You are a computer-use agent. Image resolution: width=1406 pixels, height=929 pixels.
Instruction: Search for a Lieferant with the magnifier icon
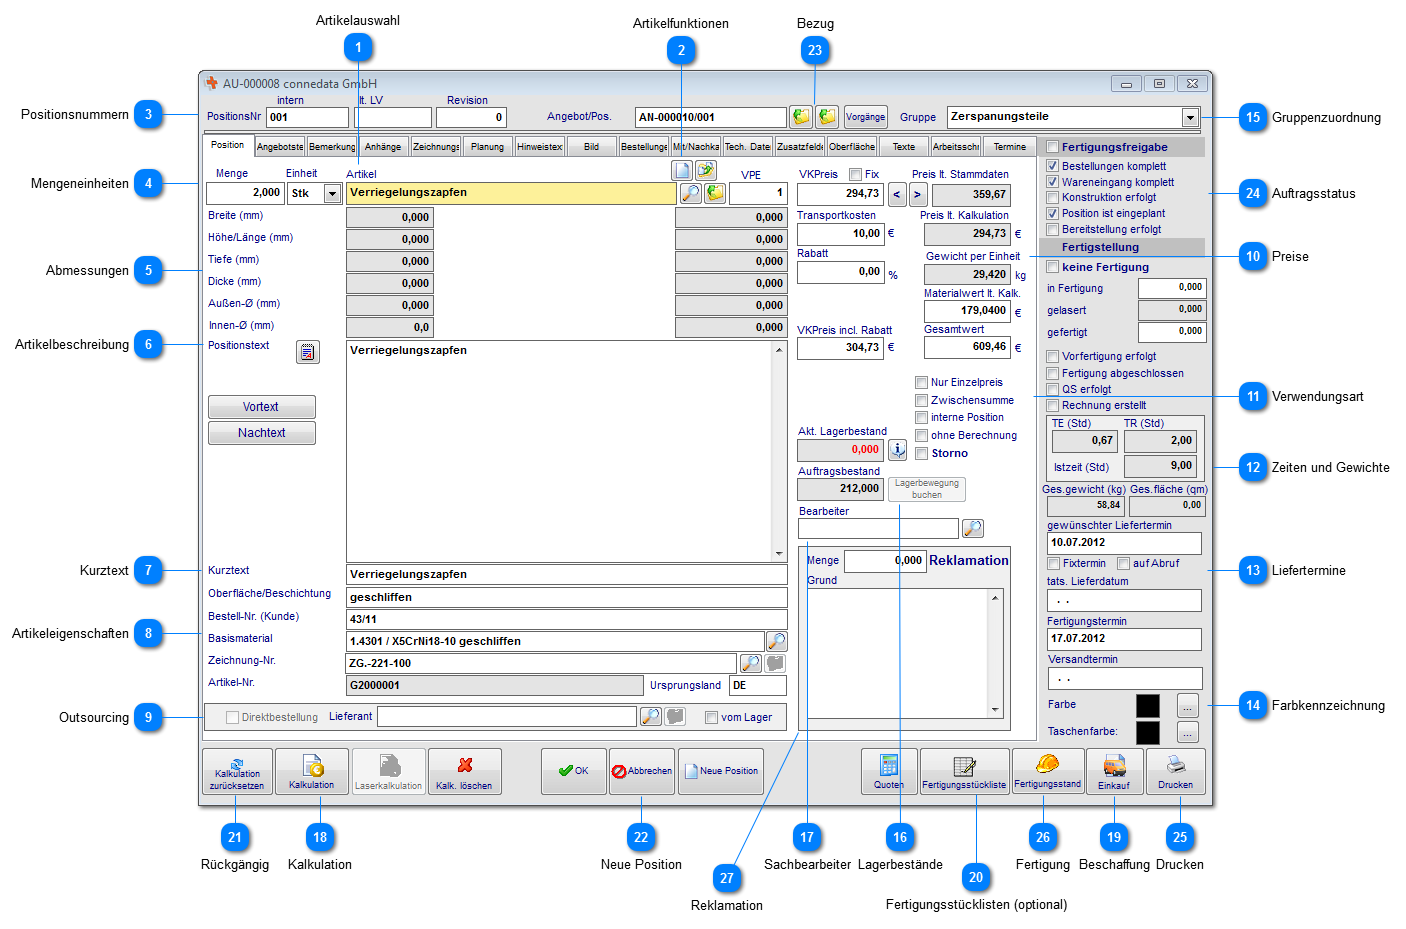651,716
